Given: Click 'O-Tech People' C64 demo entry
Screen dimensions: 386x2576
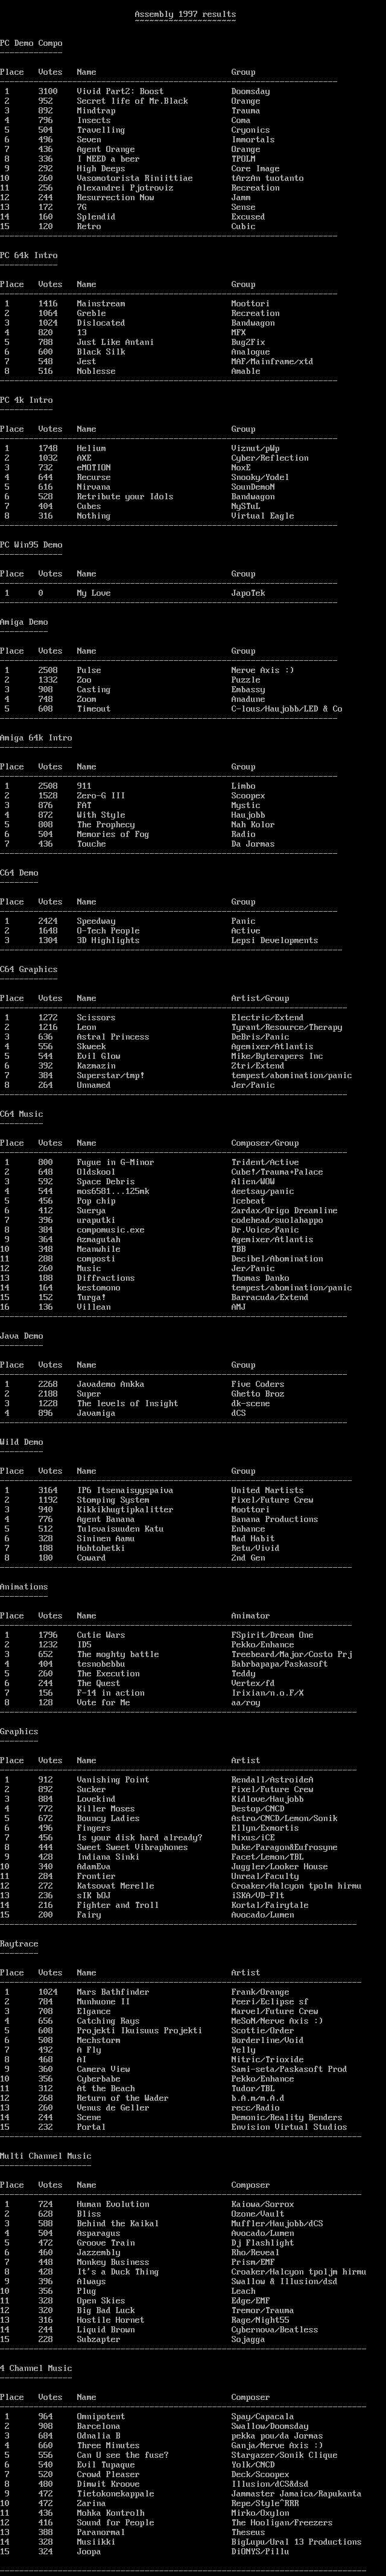Looking at the screenshot, I should pyautogui.click(x=108, y=931).
